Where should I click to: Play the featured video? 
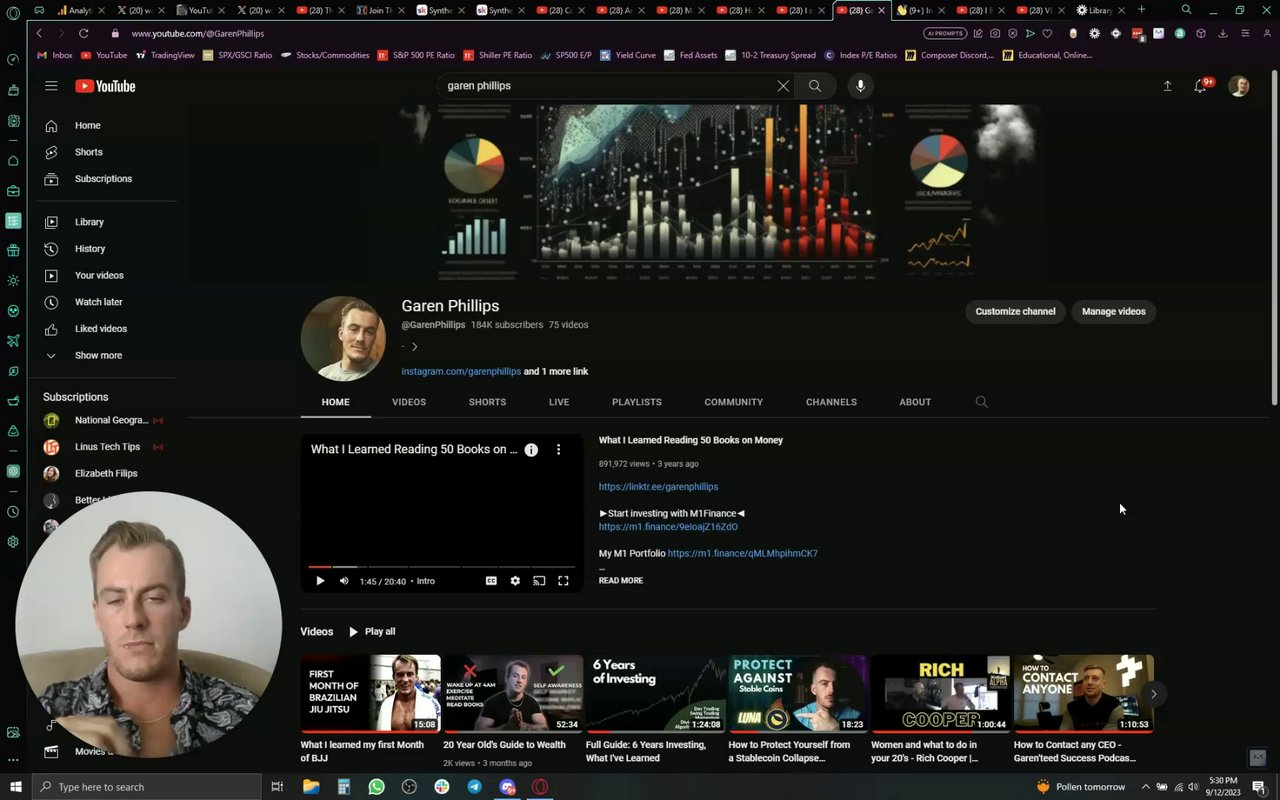320,581
